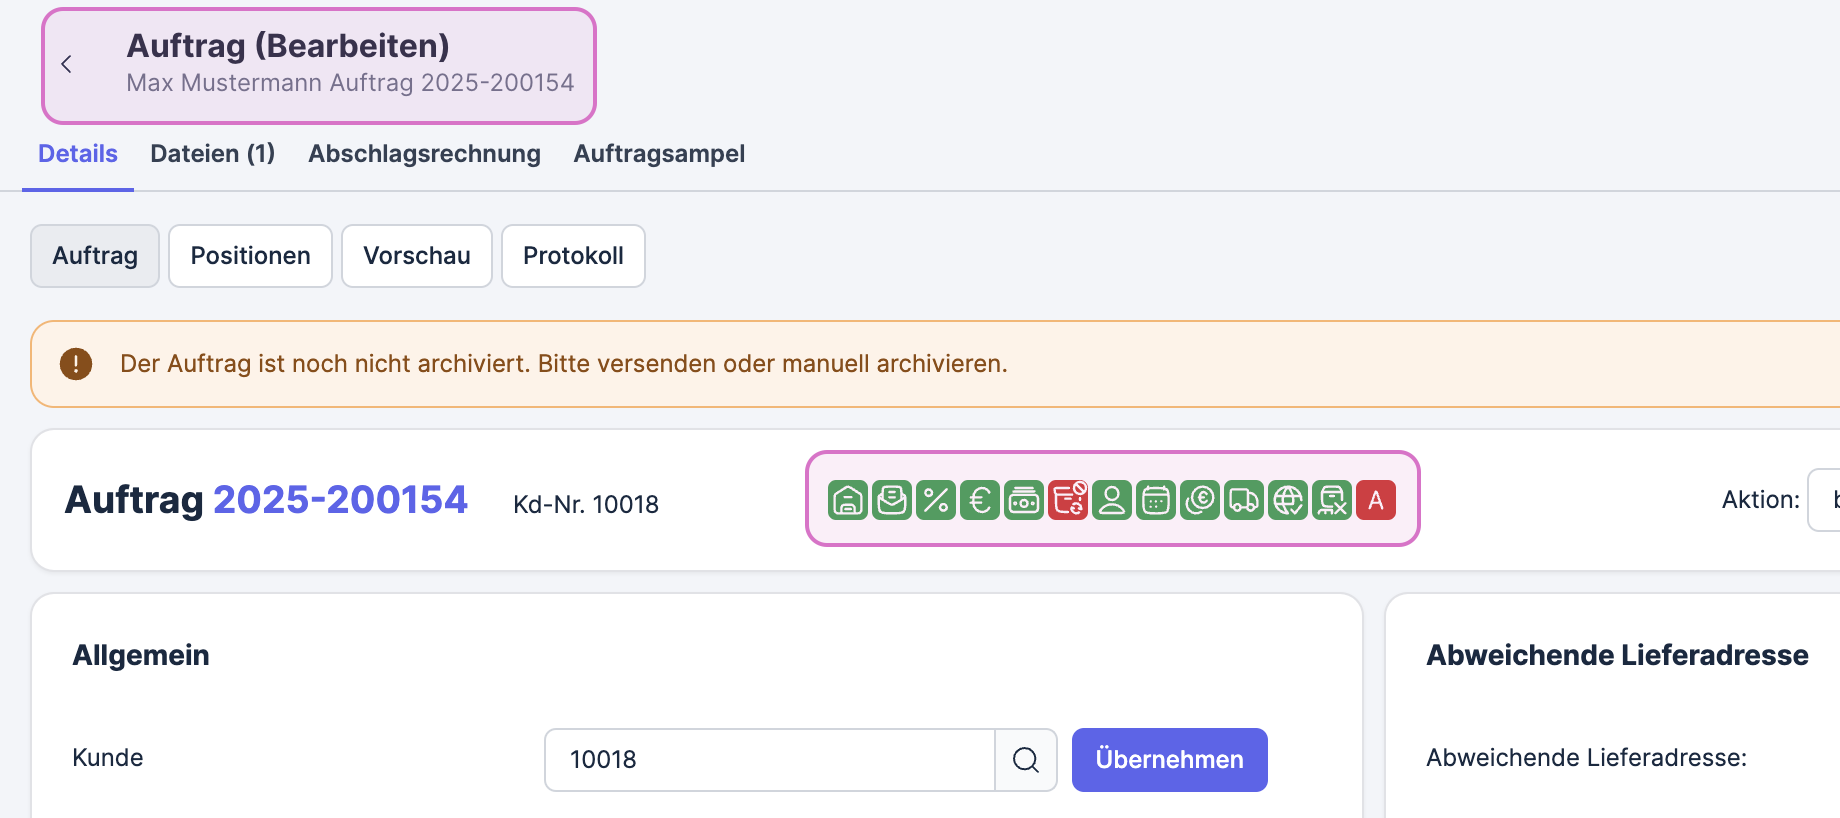Click the euro symbol status icon

click(980, 500)
